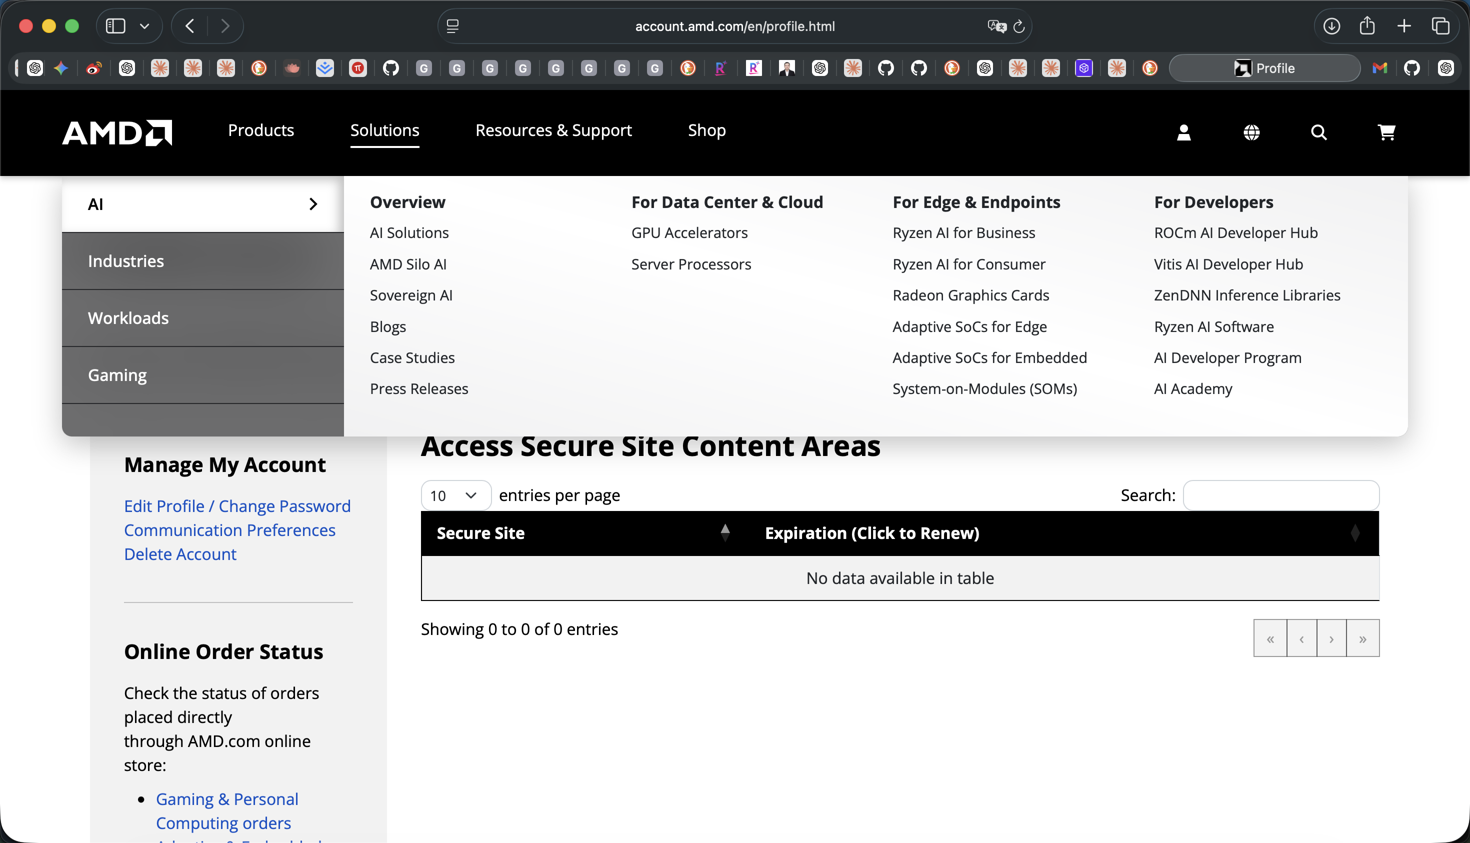Open ROCm AI Developer Hub link
The width and height of the screenshot is (1470, 843).
(1236, 233)
